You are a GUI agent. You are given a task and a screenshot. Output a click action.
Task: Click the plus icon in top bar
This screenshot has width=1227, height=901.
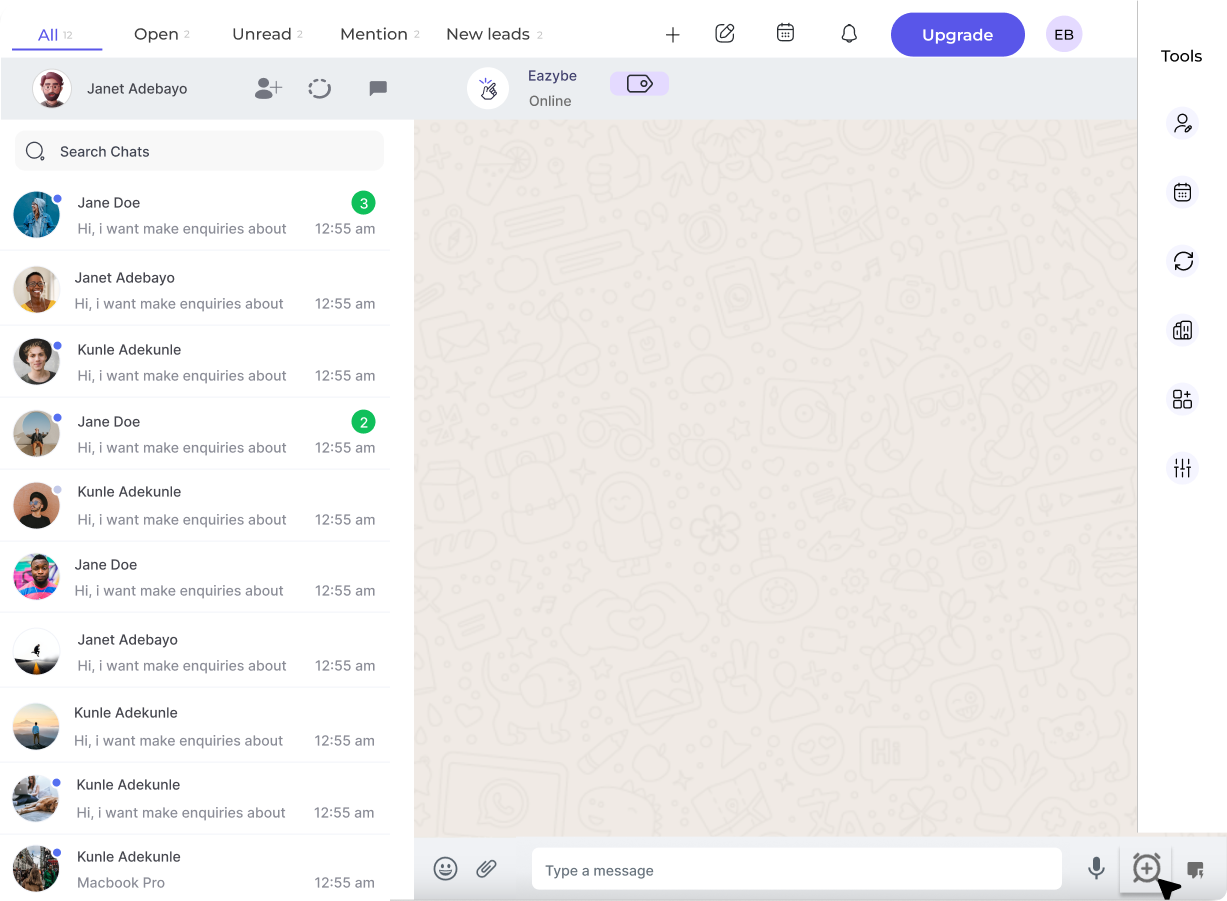pyautogui.click(x=673, y=35)
